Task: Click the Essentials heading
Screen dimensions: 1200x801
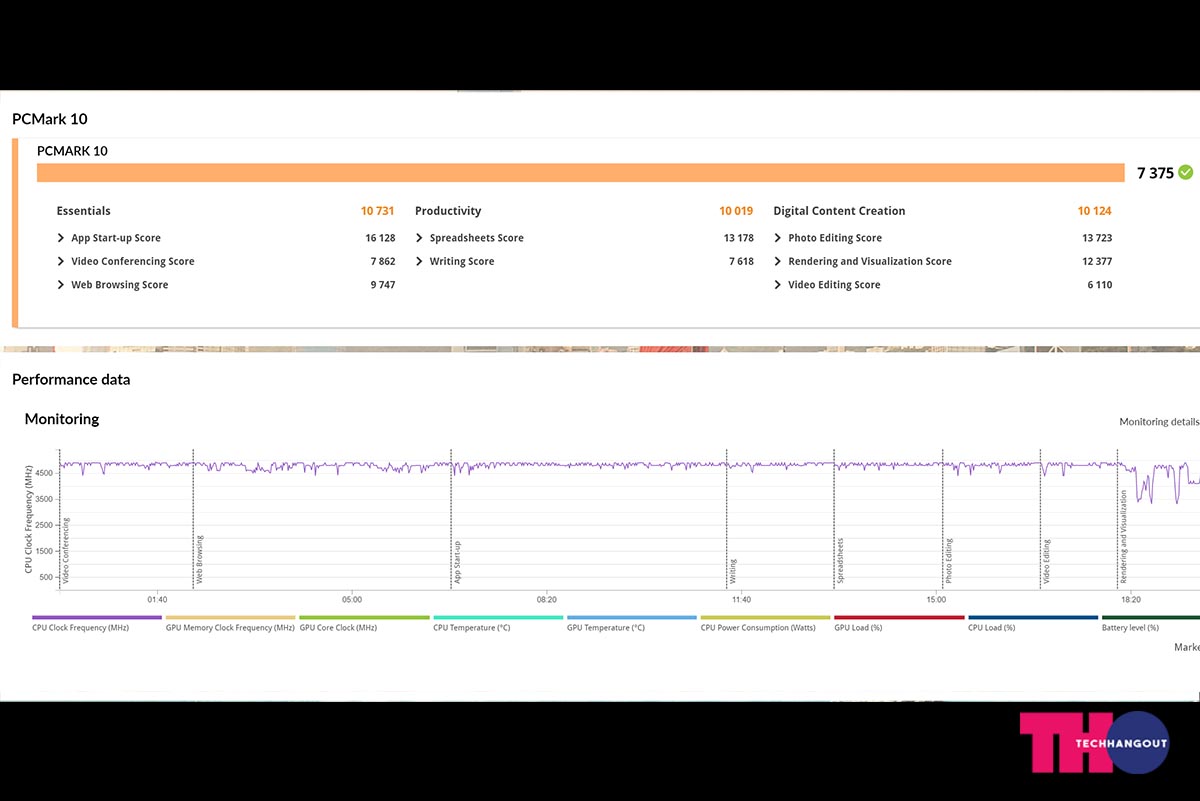Action: click(84, 211)
